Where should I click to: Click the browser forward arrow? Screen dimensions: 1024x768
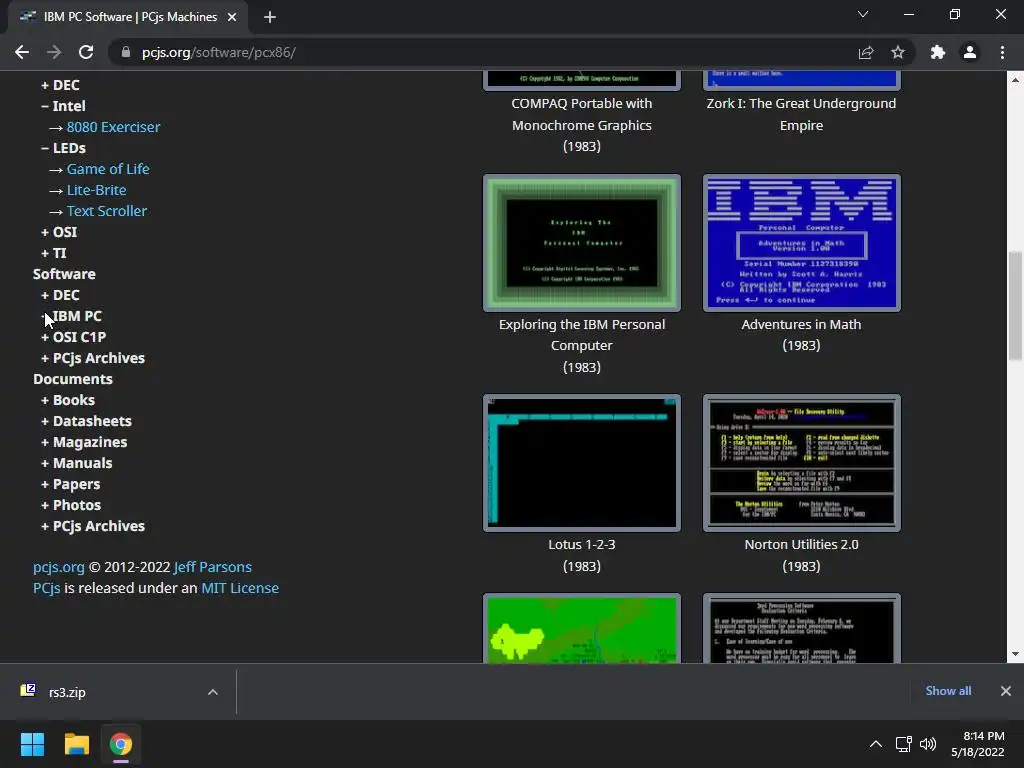(54, 52)
